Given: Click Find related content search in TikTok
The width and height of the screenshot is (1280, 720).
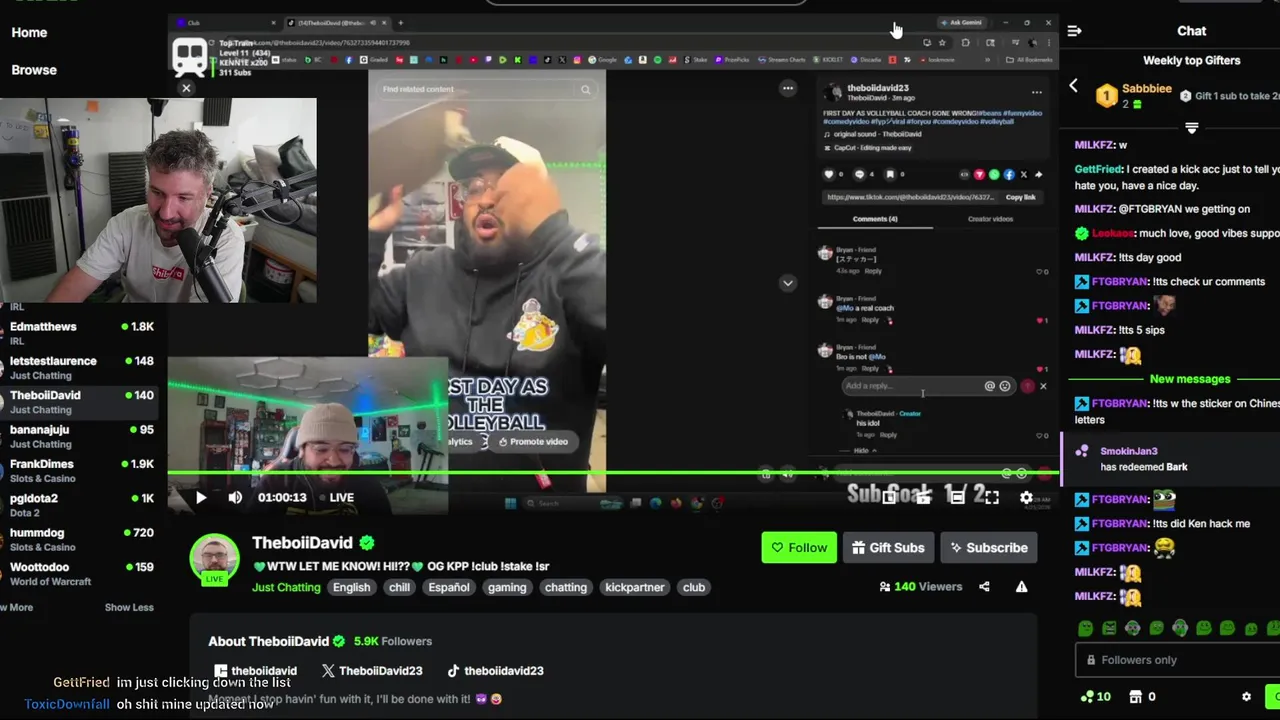Looking at the screenshot, I should point(486,89).
